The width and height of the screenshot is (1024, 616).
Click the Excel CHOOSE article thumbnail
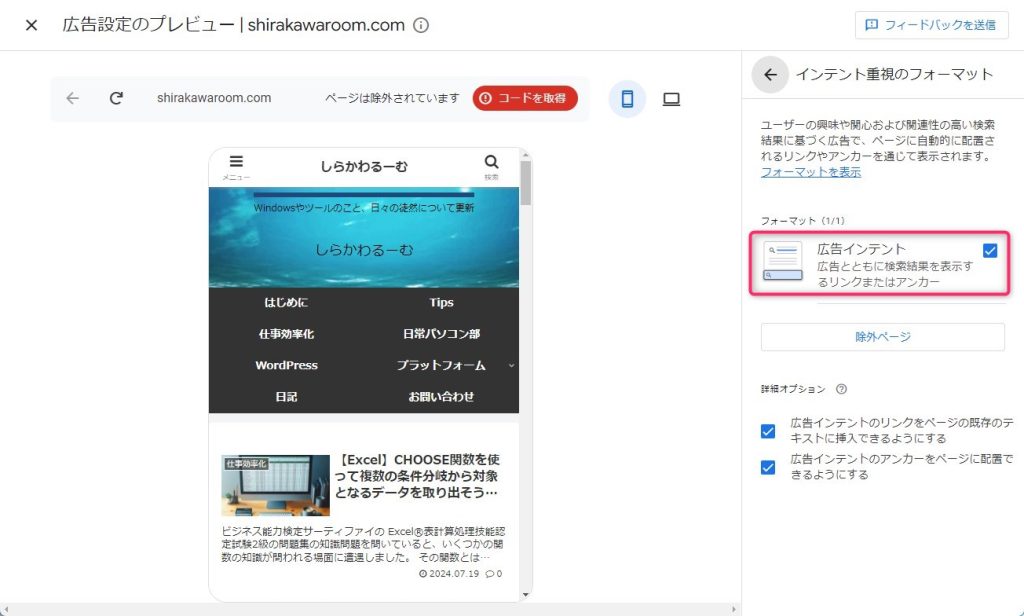click(276, 485)
